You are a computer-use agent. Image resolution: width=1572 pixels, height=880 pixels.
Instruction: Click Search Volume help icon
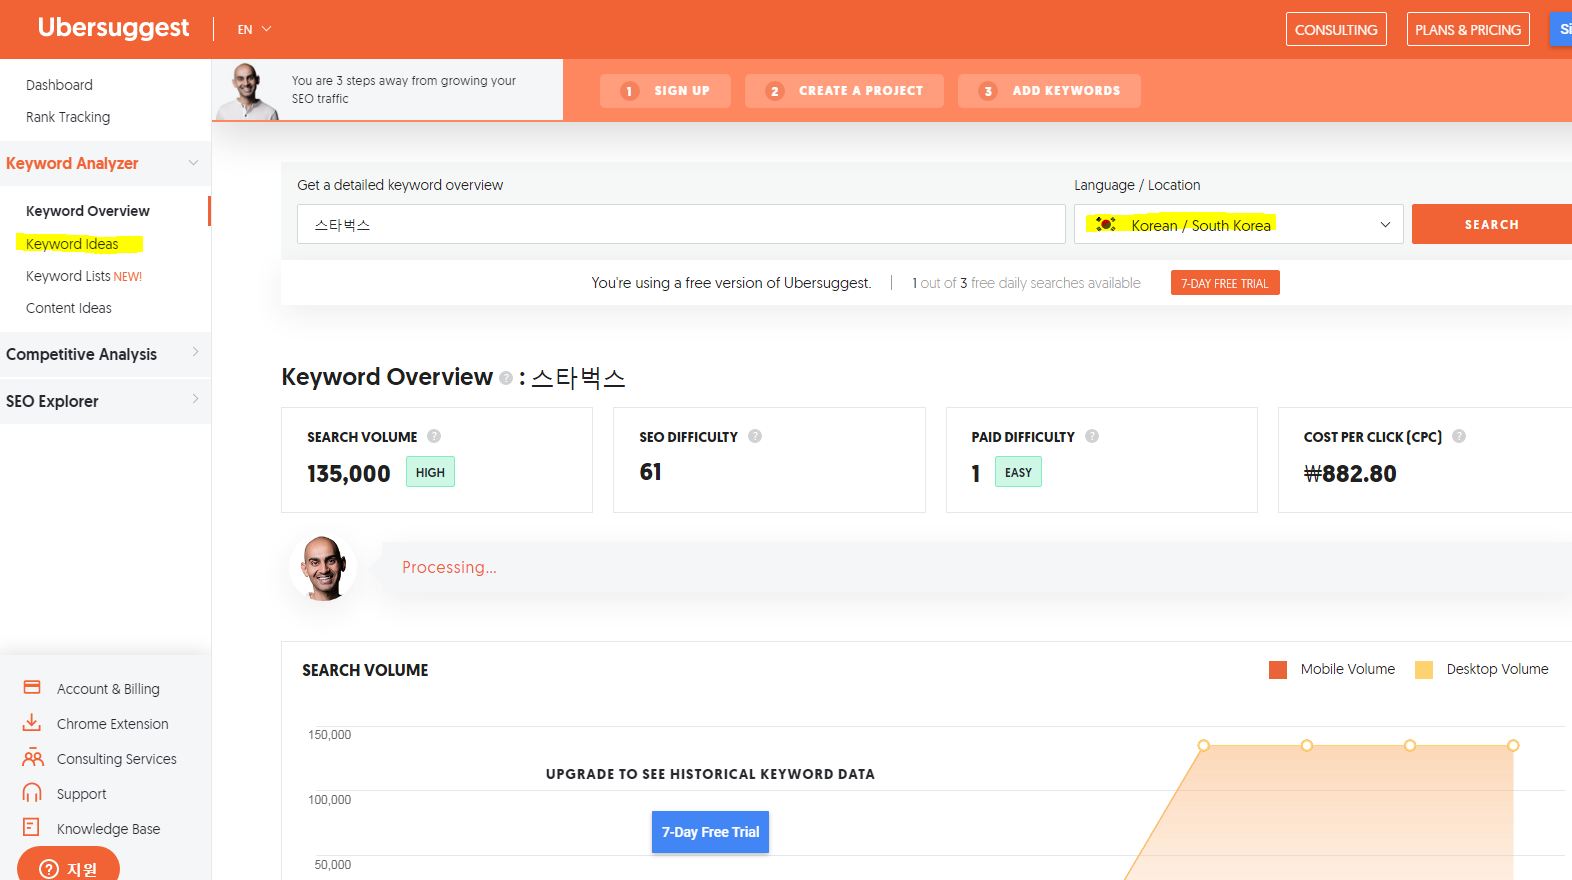(x=434, y=436)
